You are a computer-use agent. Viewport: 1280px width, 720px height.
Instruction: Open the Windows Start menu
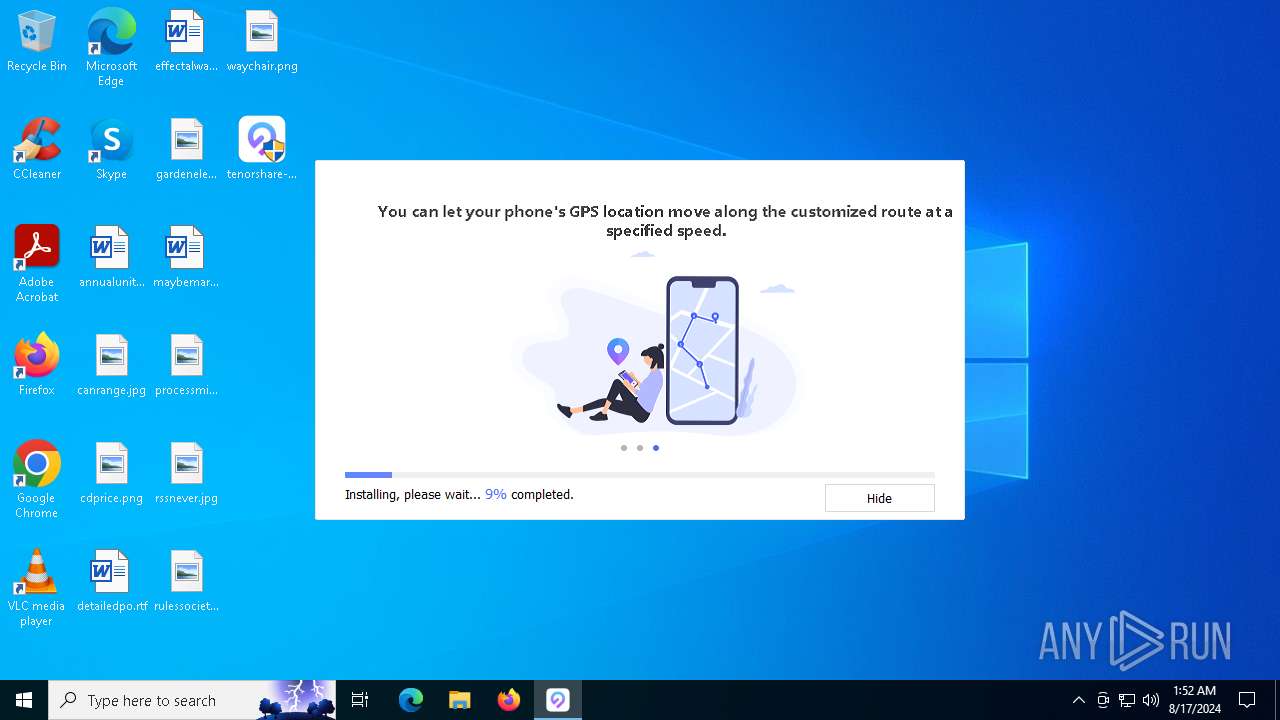click(24, 700)
